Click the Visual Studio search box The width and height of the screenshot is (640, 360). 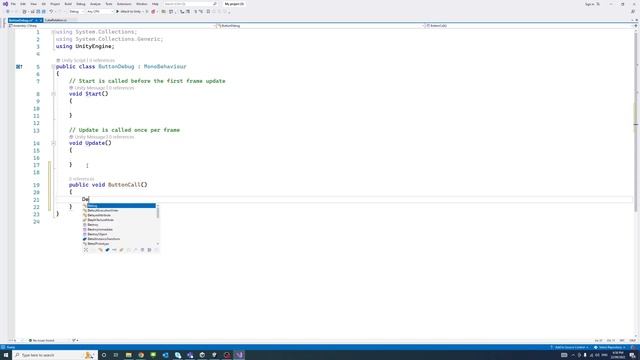(x=190, y=4)
